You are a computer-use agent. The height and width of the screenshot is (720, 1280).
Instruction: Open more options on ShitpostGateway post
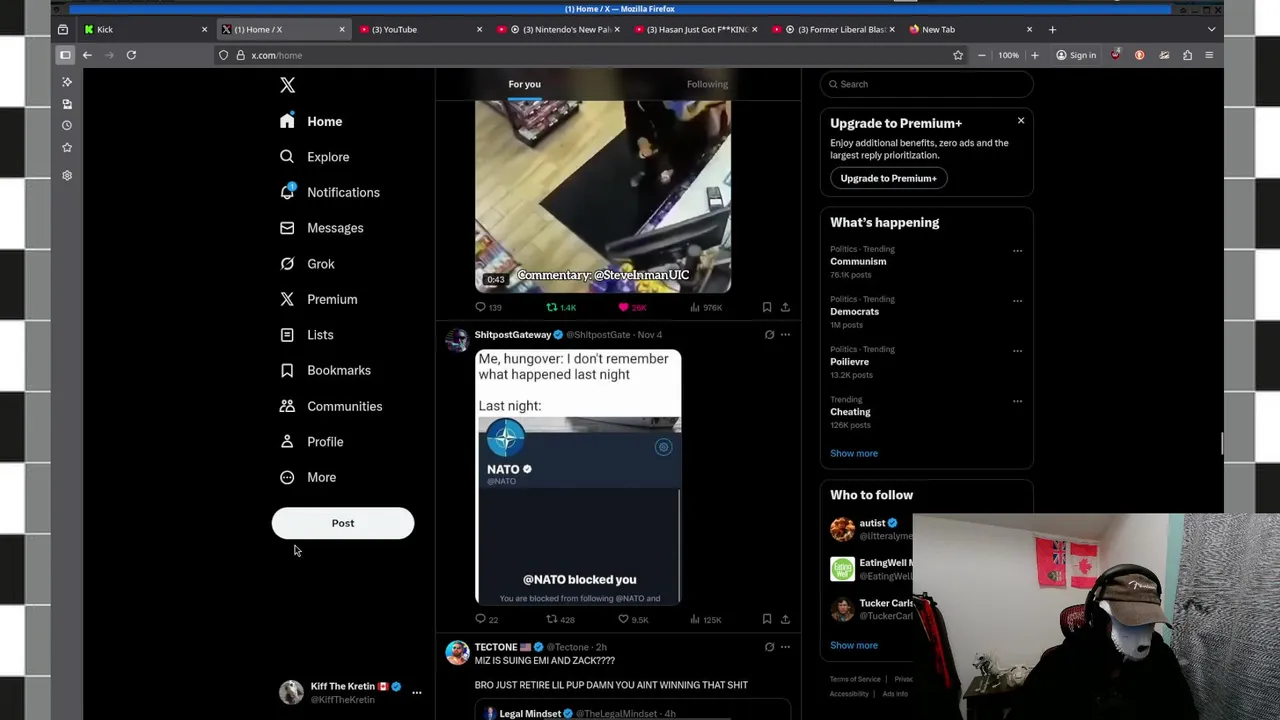pos(785,335)
